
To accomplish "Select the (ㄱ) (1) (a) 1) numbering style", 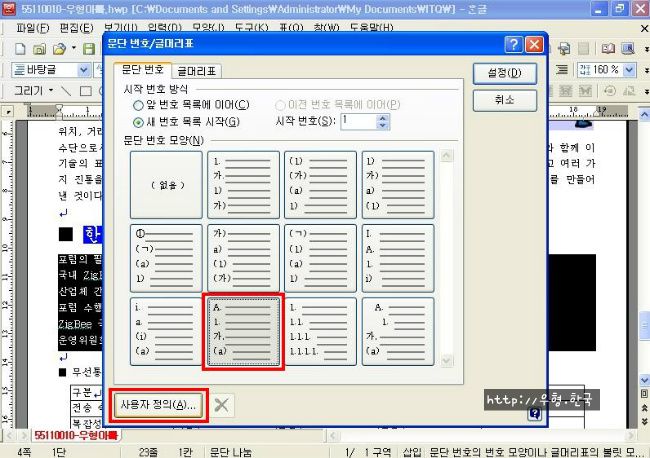I will tap(320, 258).
